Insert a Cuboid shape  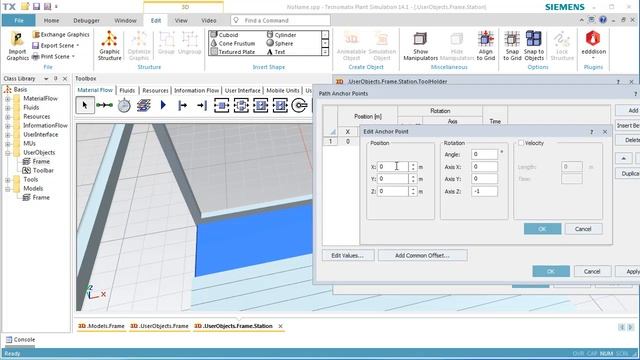[224, 35]
